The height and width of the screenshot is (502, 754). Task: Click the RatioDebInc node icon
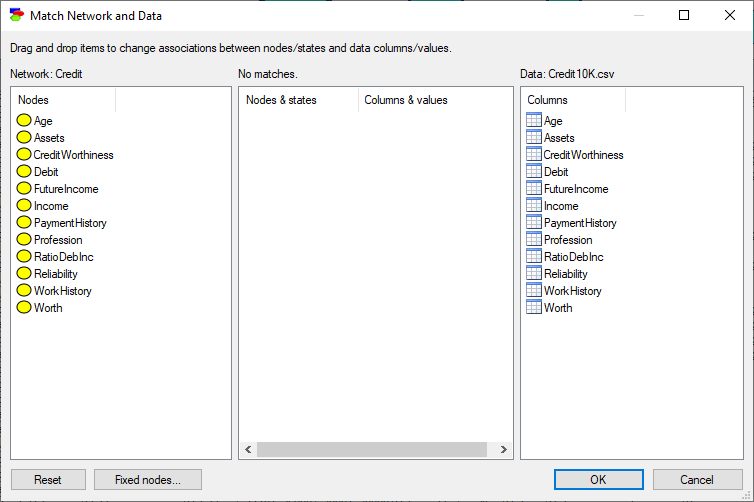click(24, 256)
